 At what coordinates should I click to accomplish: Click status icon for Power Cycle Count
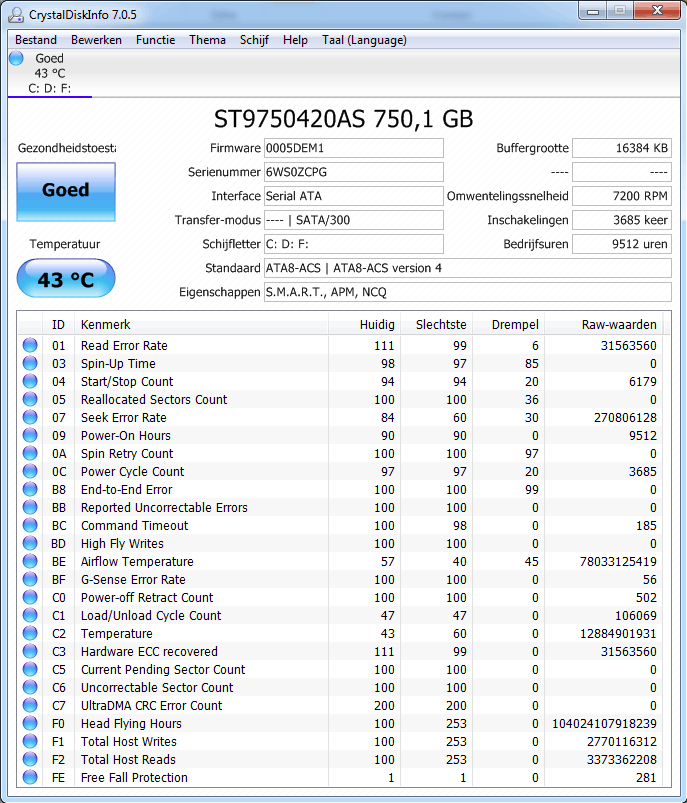pos(30,471)
